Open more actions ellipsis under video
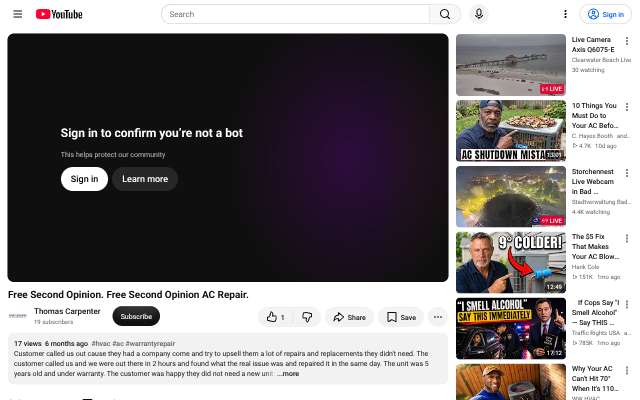This screenshot has height=400, width=640. tap(438, 317)
